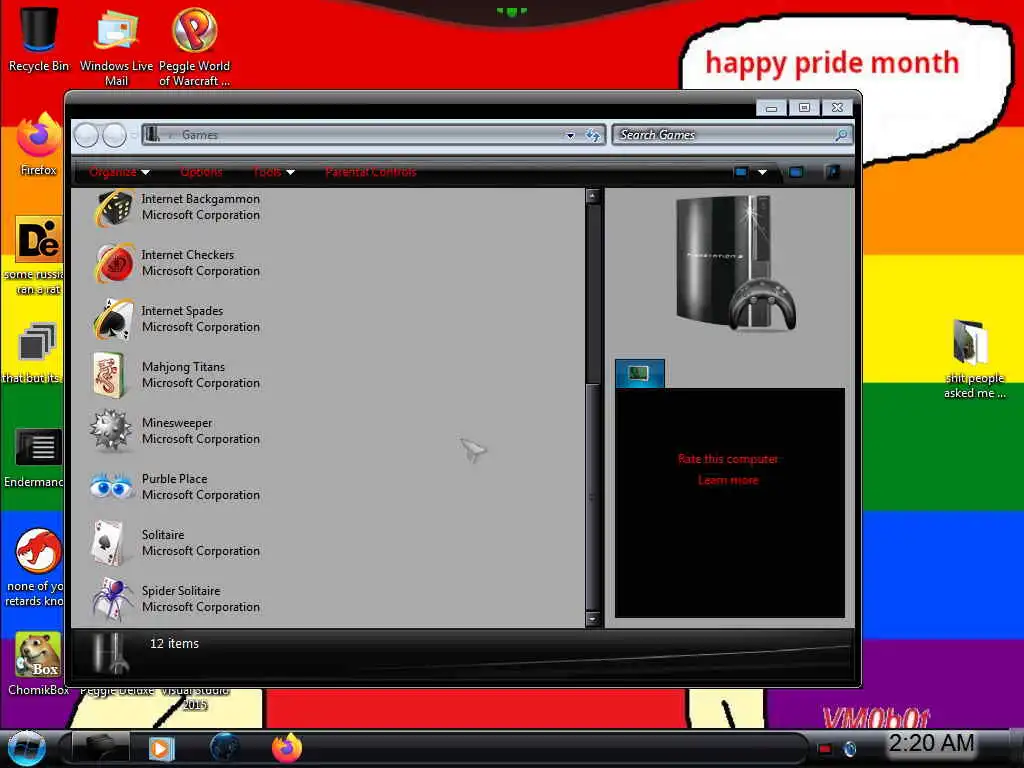
Task: Click the red flag tray icon
Action: pos(825,748)
